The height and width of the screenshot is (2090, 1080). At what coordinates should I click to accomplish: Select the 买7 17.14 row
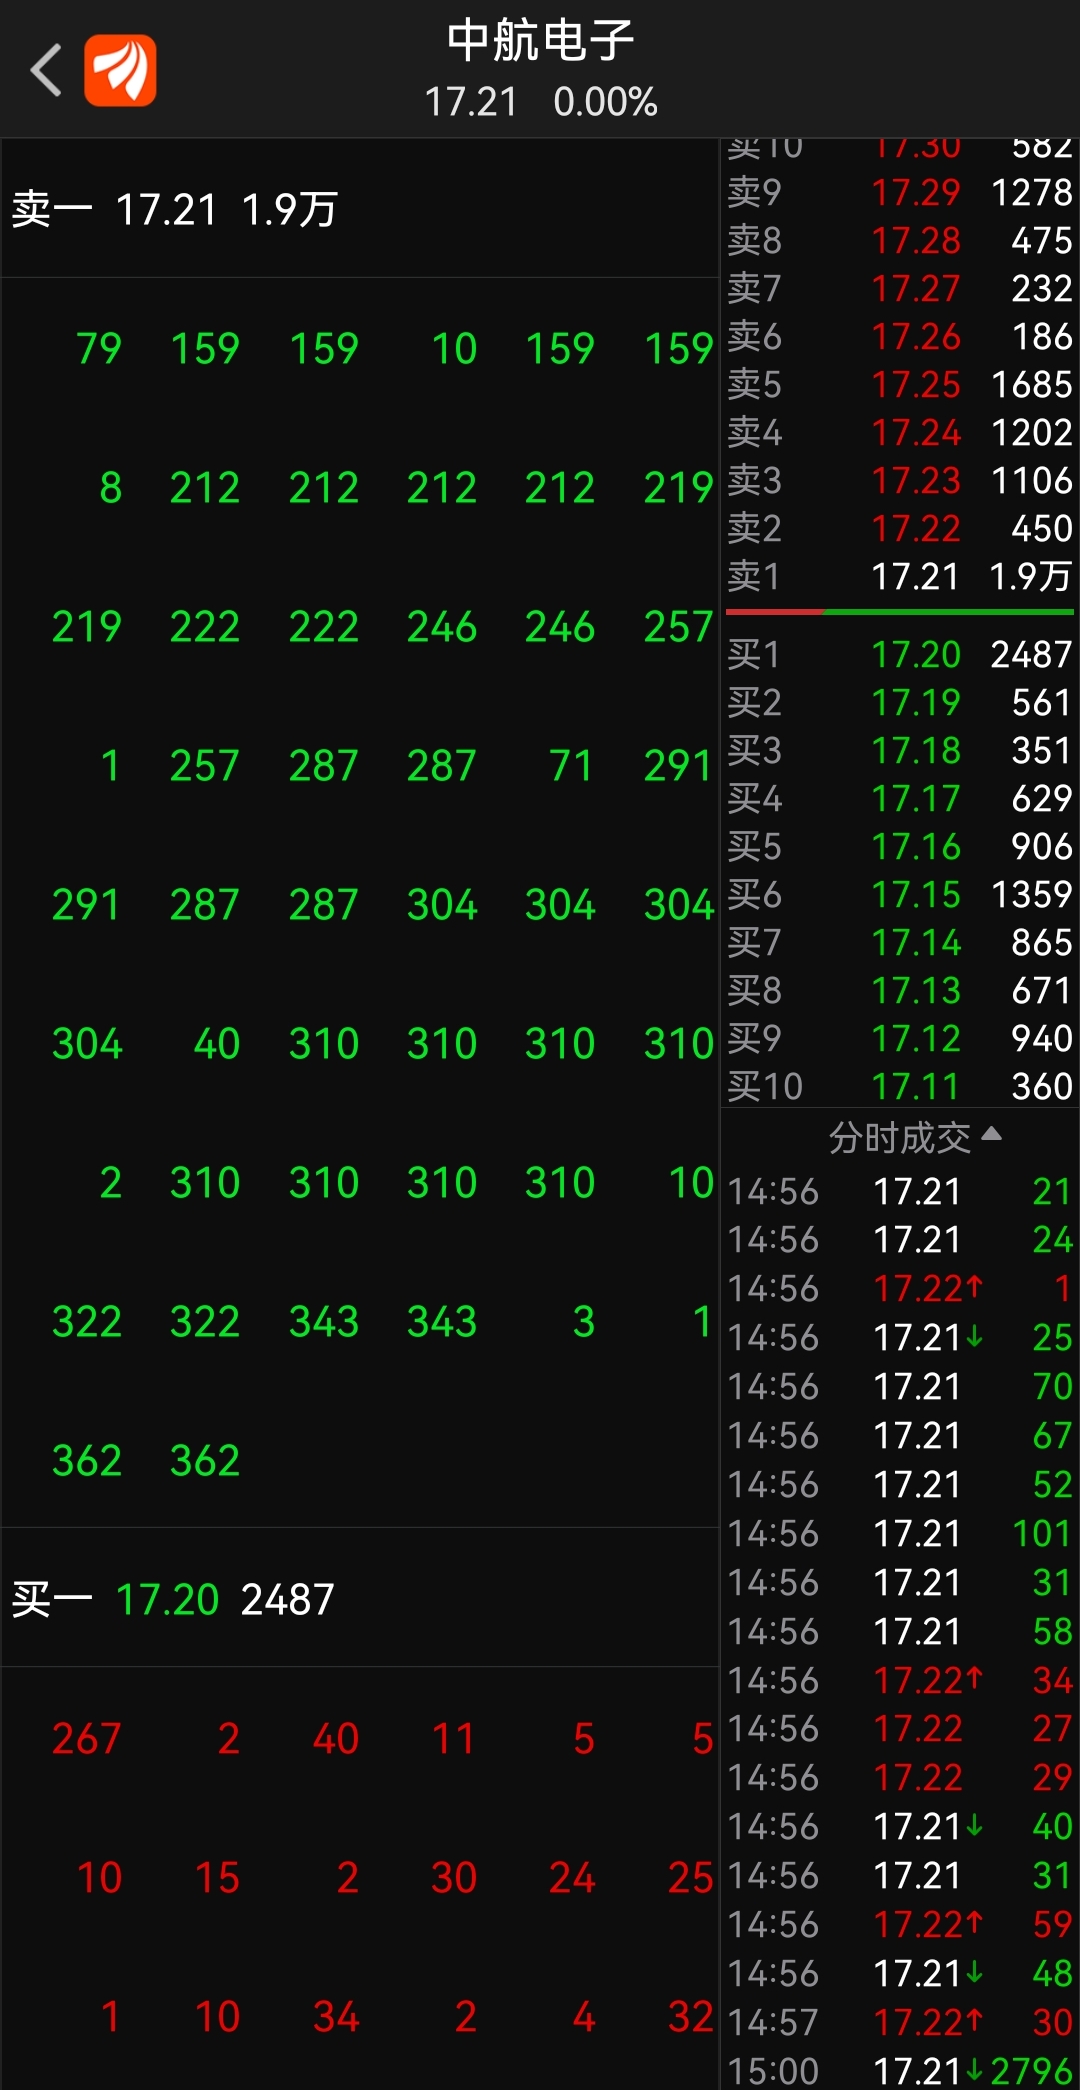(x=900, y=942)
